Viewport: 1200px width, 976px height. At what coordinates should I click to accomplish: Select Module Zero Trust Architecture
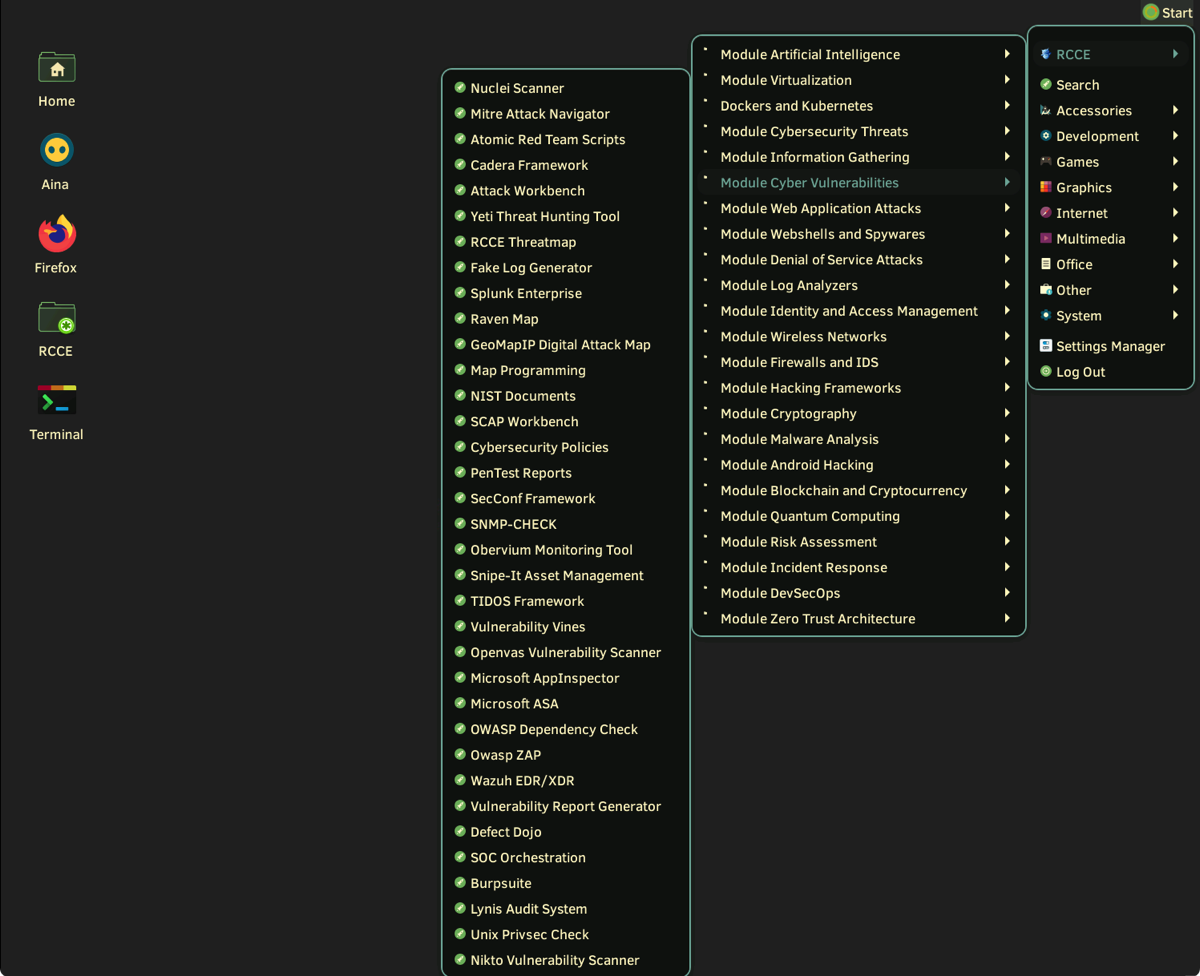(x=817, y=619)
